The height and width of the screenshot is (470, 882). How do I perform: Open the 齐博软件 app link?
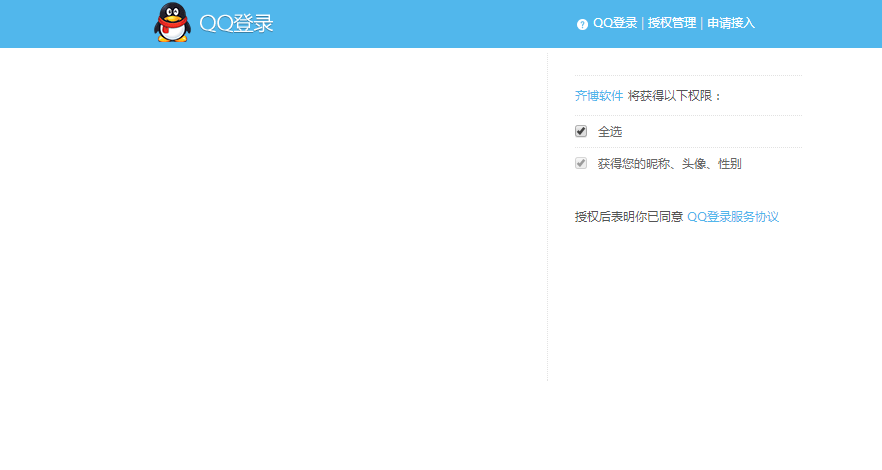click(598, 96)
